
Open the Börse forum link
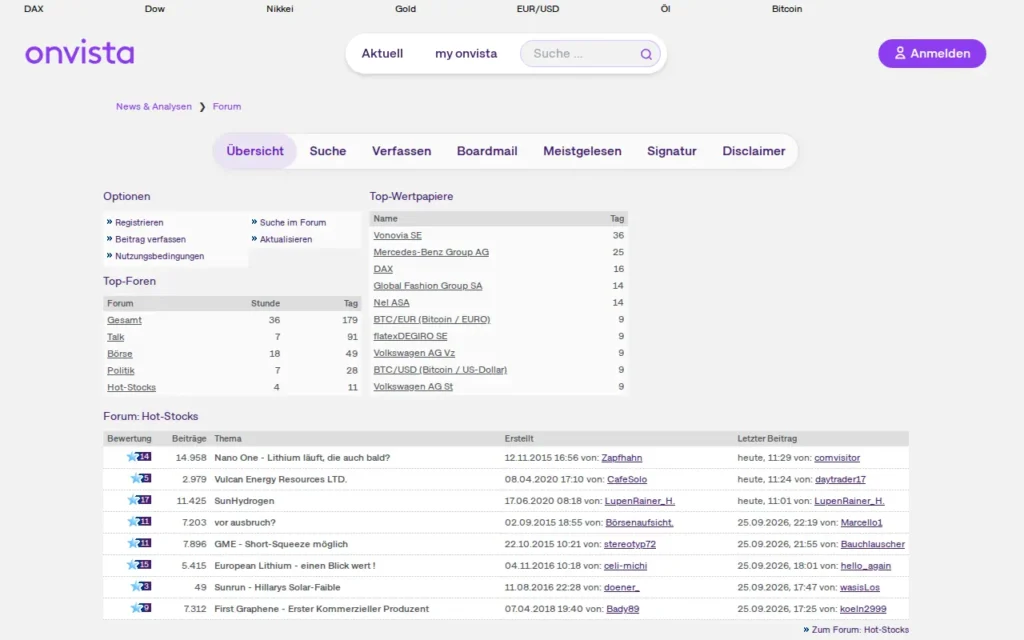click(x=120, y=353)
